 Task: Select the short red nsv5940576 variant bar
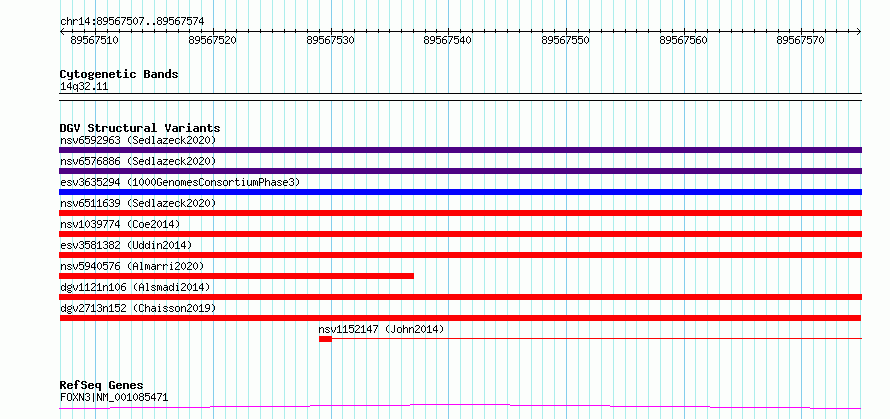[237, 276]
